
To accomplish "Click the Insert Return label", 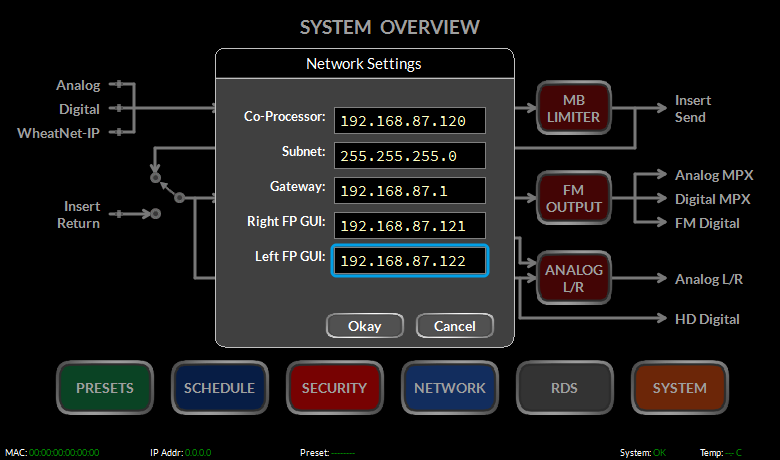I will [x=79, y=214].
